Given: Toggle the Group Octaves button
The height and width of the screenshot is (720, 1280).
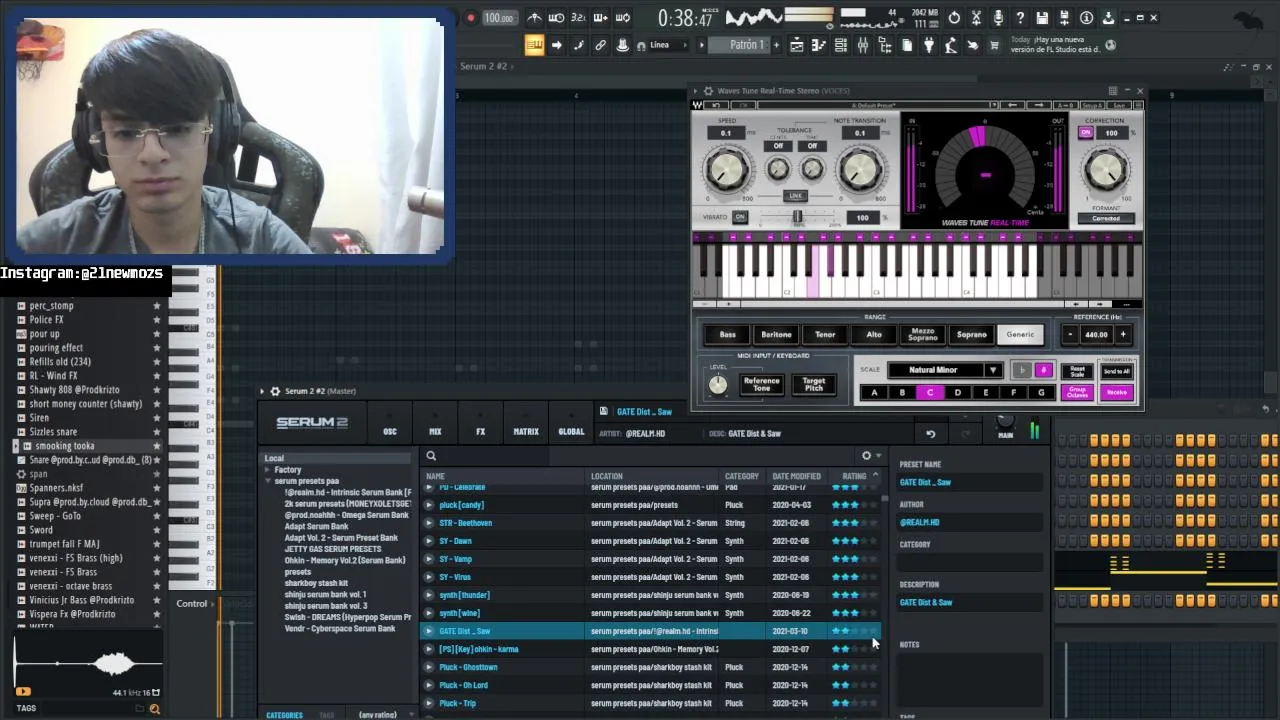Looking at the screenshot, I should (1077, 393).
